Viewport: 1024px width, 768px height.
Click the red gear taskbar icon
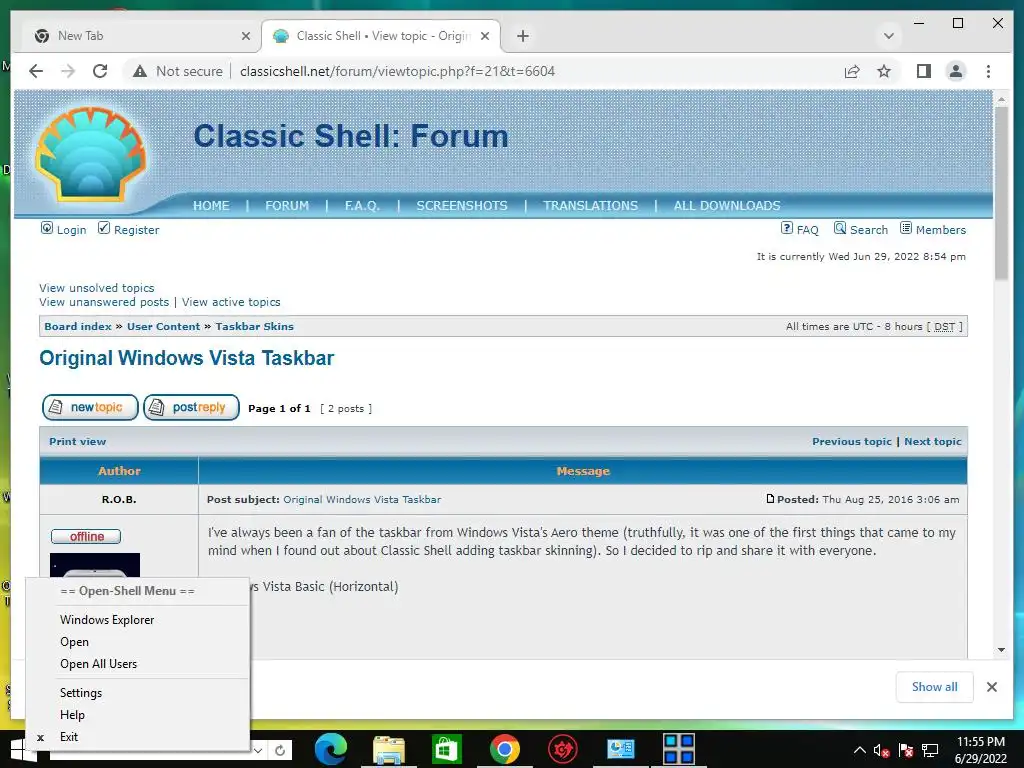click(562, 749)
